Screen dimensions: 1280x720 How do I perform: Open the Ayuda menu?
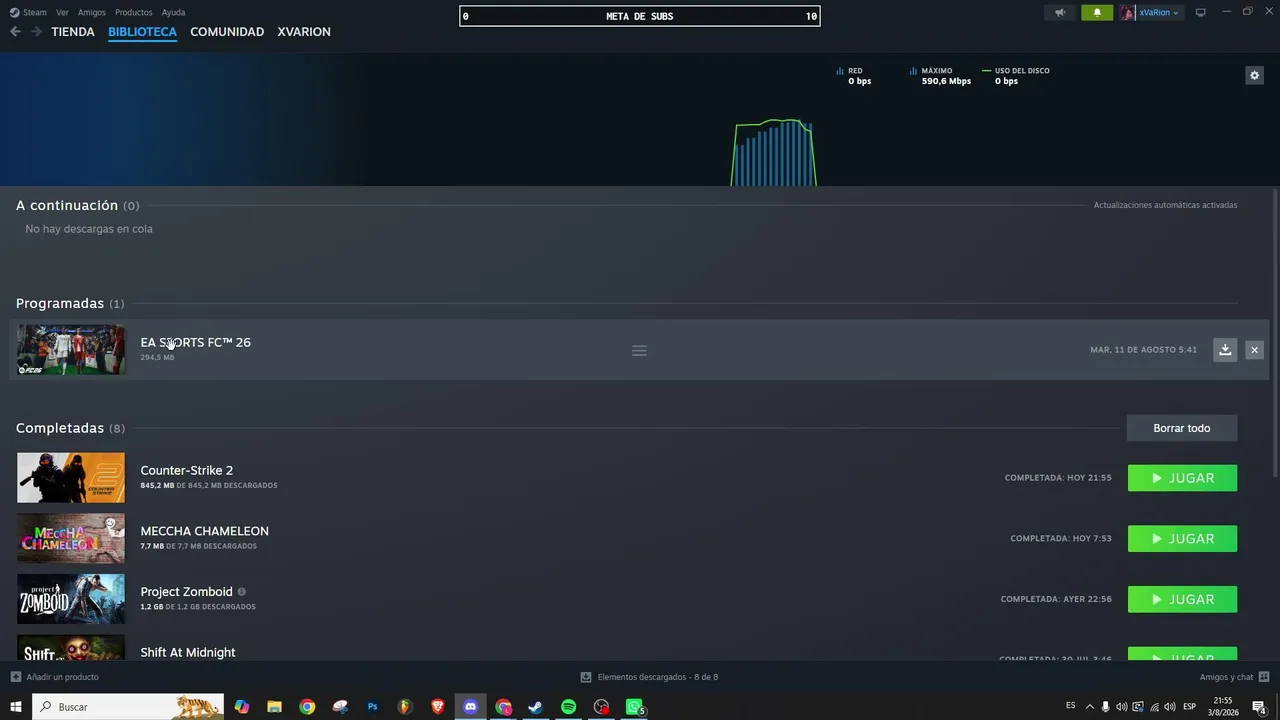[x=173, y=13]
